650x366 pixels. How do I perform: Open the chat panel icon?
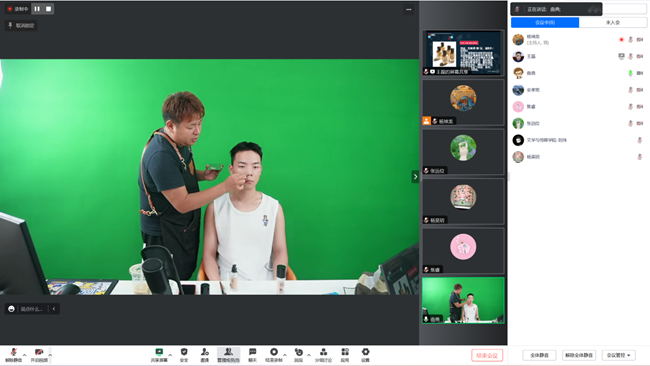252,355
